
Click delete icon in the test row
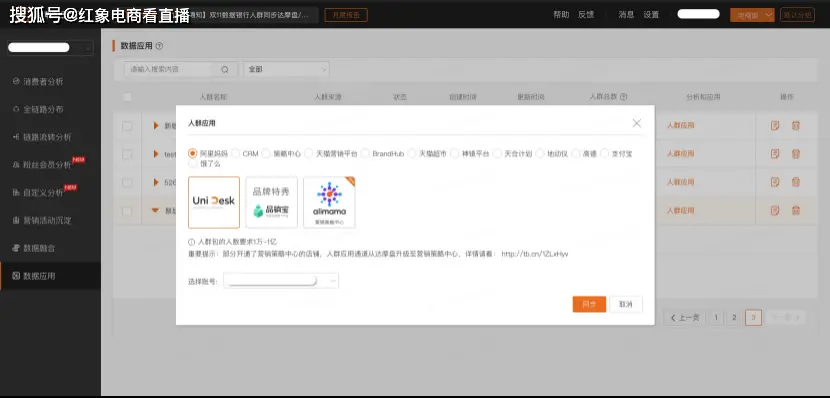(x=795, y=153)
